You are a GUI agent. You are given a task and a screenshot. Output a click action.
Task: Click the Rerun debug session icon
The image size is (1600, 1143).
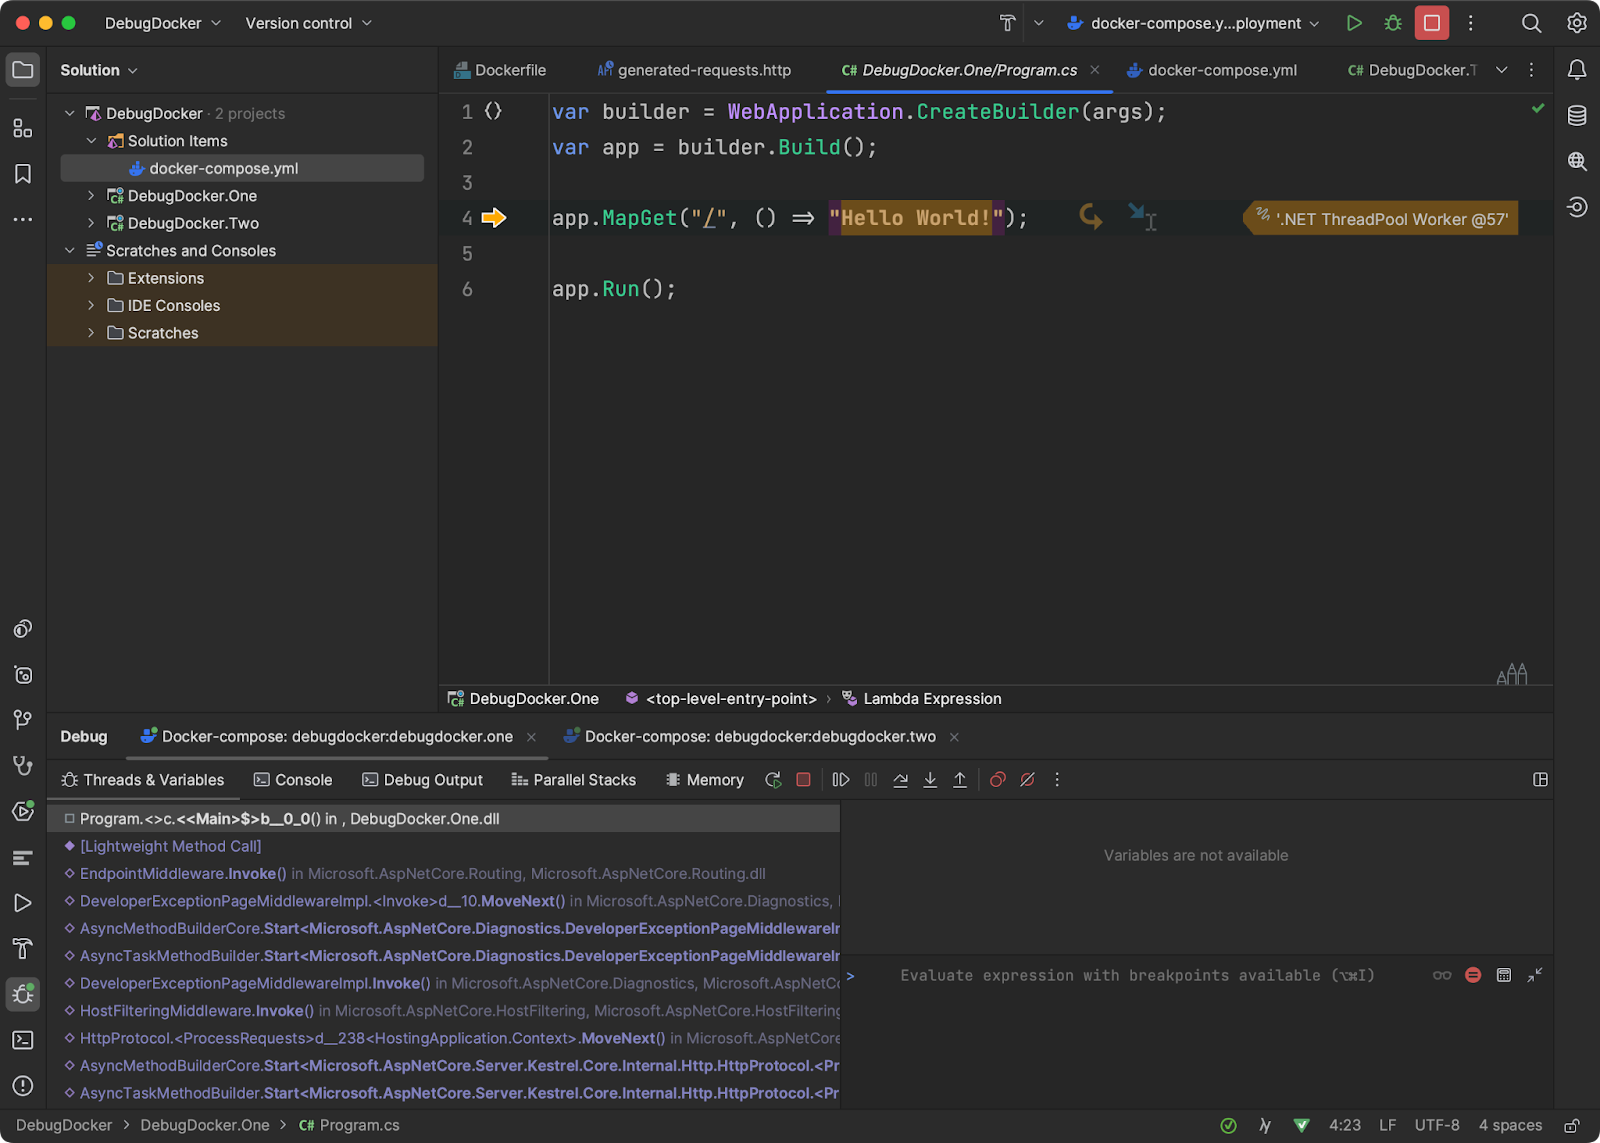point(773,780)
